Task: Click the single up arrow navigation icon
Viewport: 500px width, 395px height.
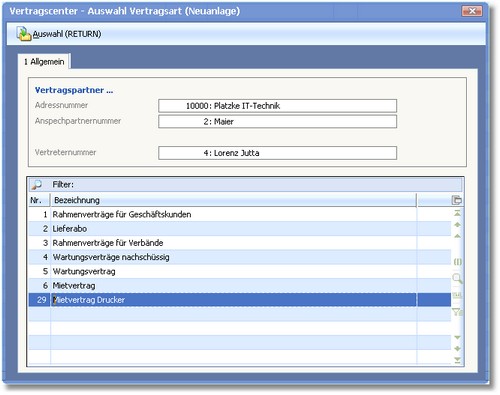Action: [457, 236]
